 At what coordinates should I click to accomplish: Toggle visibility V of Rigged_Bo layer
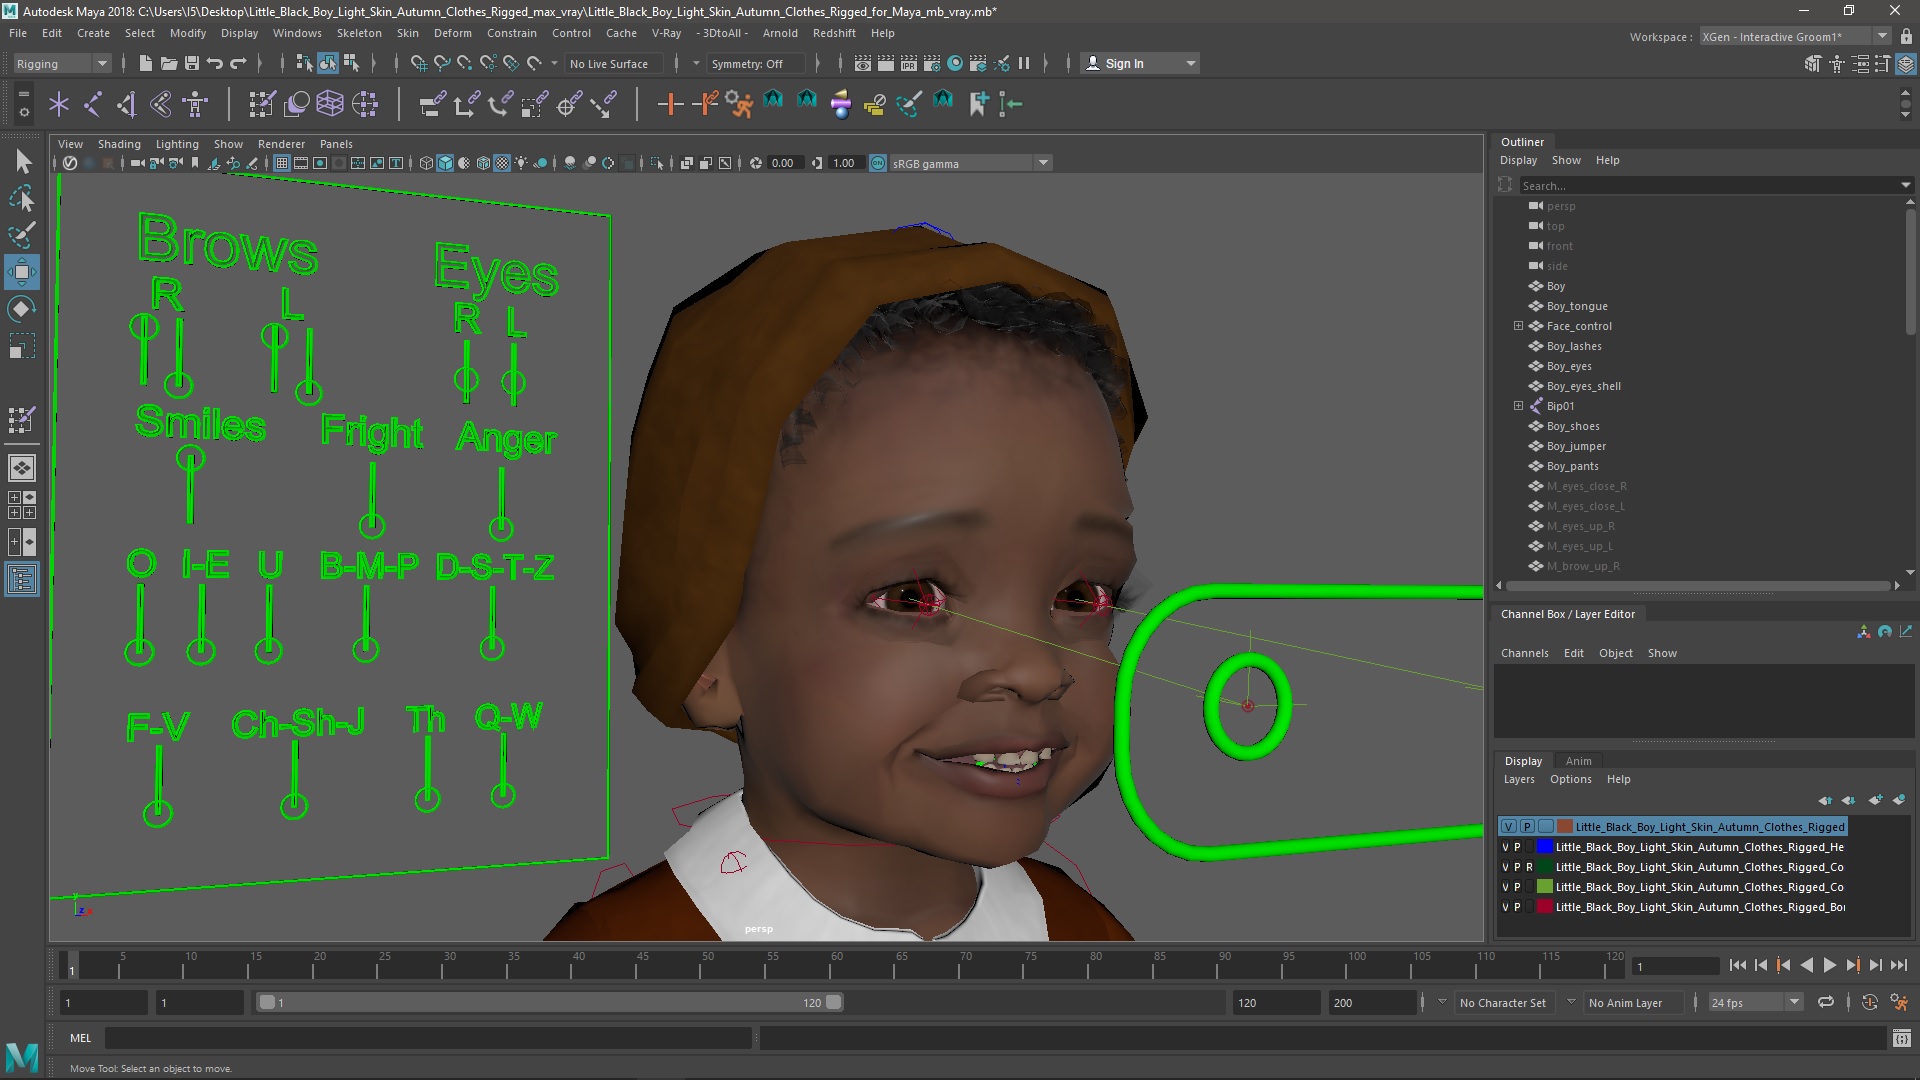coord(1505,907)
